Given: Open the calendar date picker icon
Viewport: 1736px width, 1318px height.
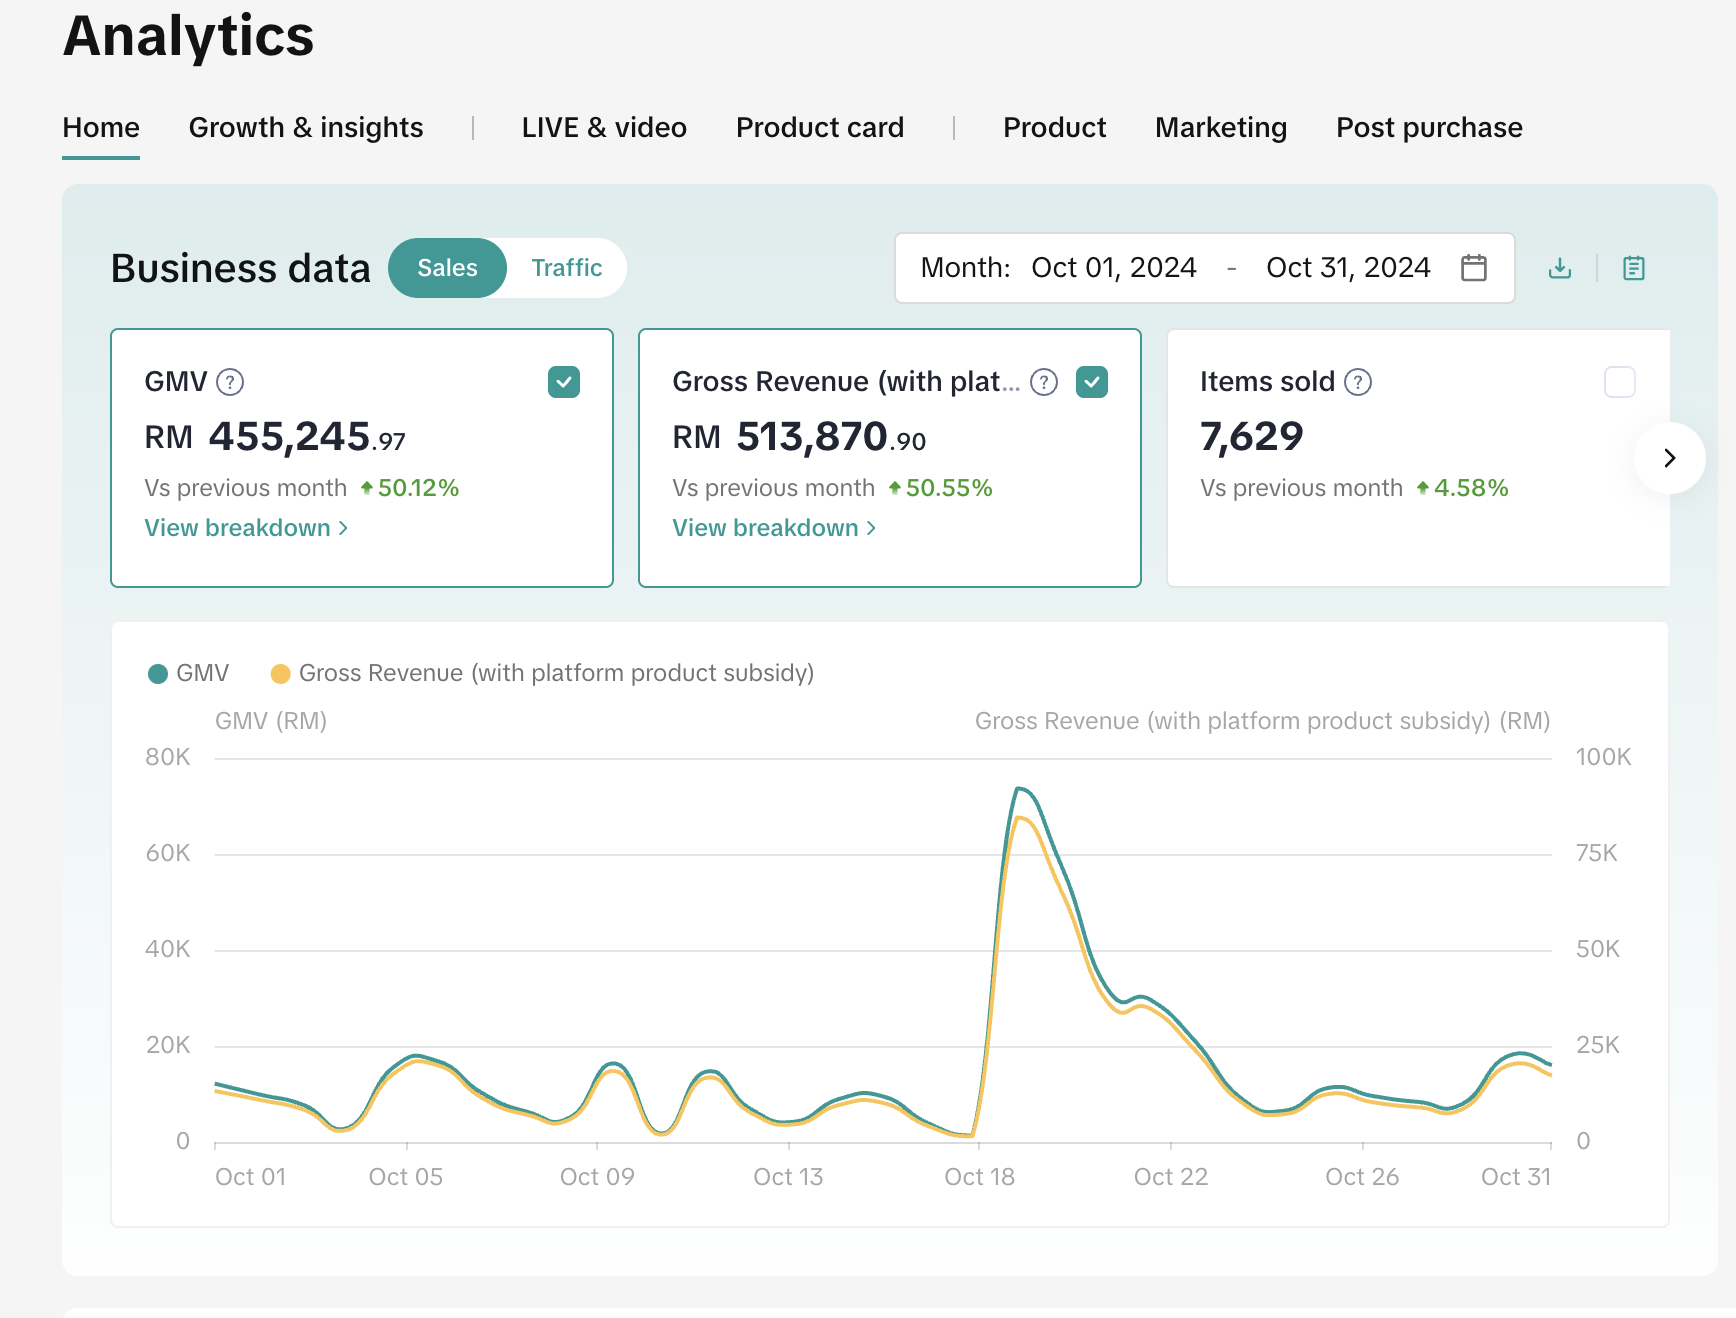Looking at the screenshot, I should point(1473,268).
